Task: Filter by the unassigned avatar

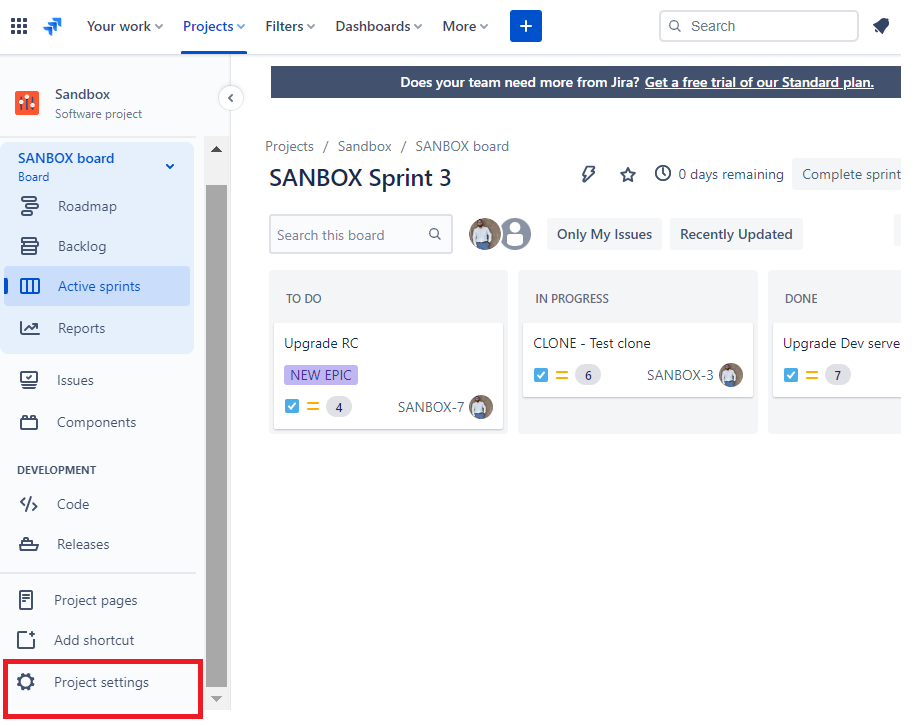Action: click(516, 234)
